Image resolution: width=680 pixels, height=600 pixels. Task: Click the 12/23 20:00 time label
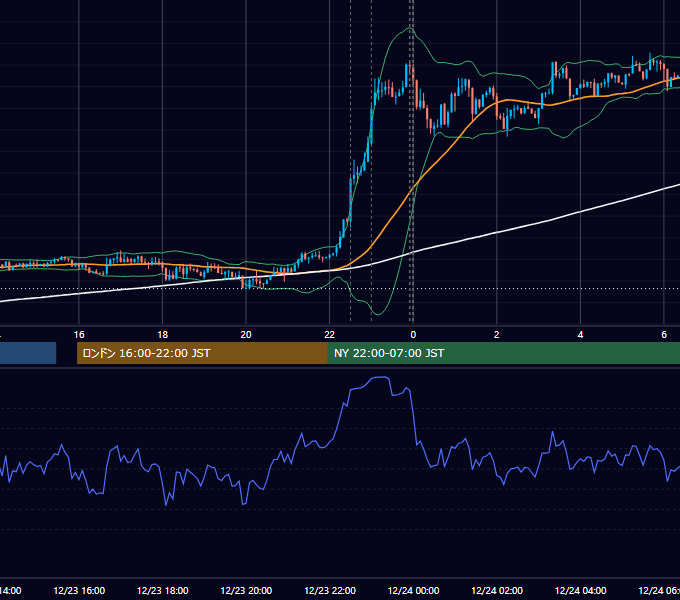tap(246, 590)
